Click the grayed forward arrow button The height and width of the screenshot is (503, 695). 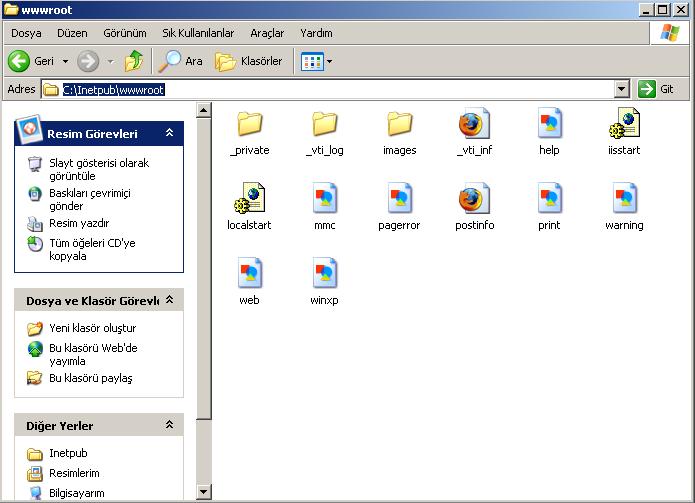[x=88, y=61]
